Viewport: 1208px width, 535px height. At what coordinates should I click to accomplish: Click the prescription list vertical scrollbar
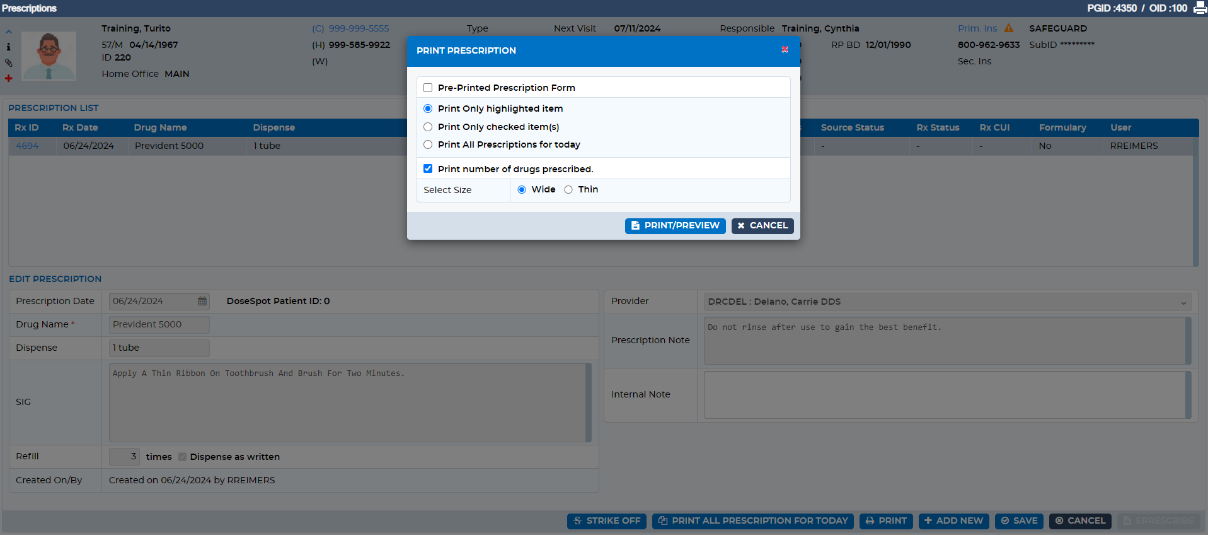point(1195,201)
